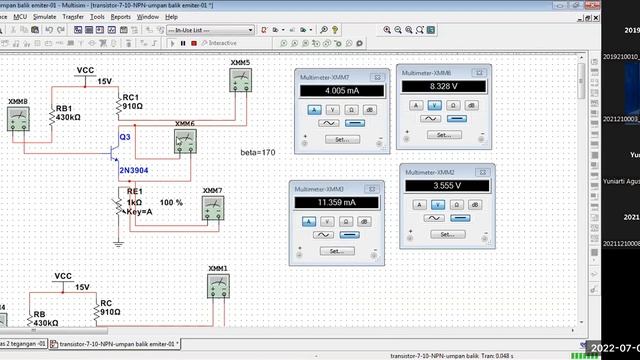Click the XMM1 multimeter instrument icon

pos(218,286)
